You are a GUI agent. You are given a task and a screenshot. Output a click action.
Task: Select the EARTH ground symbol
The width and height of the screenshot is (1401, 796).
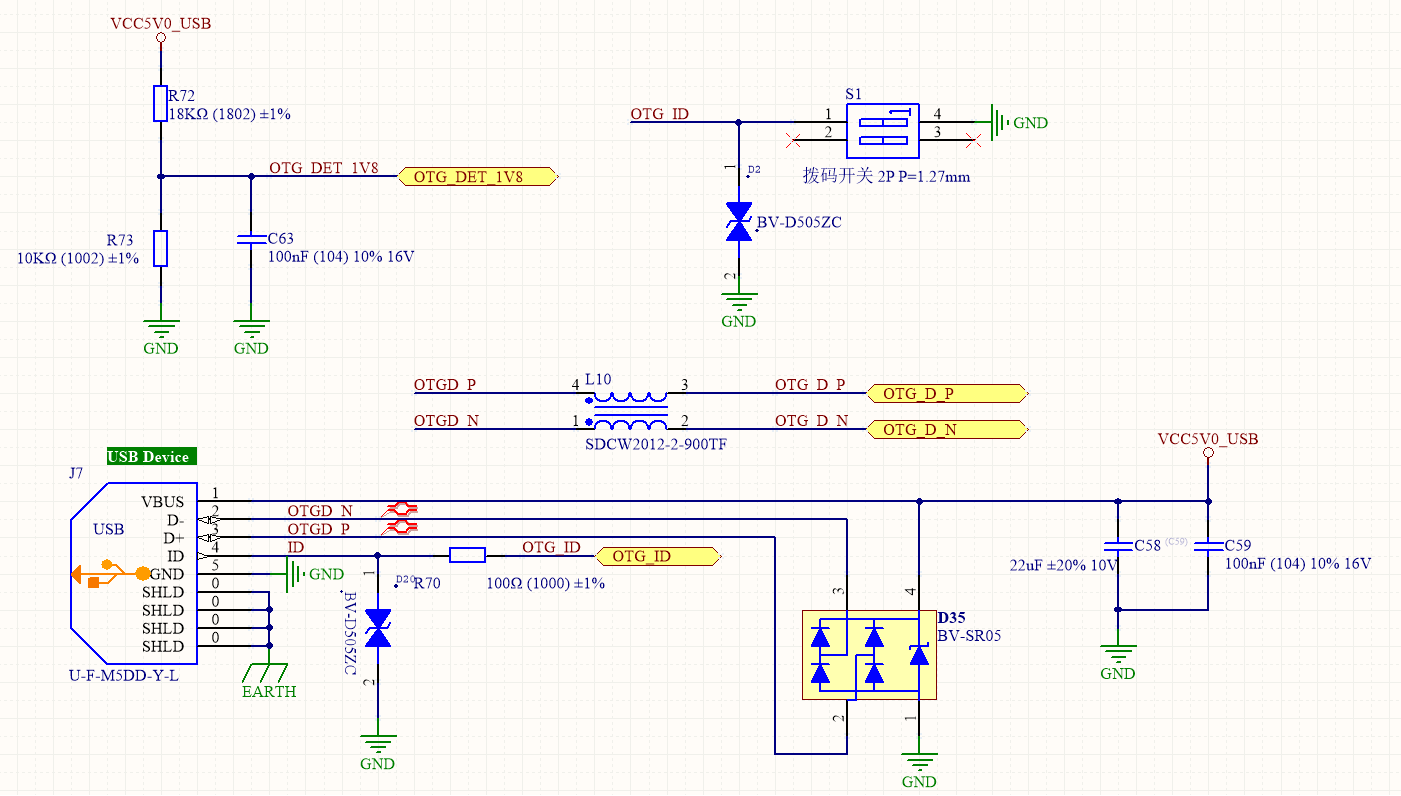click(269, 673)
